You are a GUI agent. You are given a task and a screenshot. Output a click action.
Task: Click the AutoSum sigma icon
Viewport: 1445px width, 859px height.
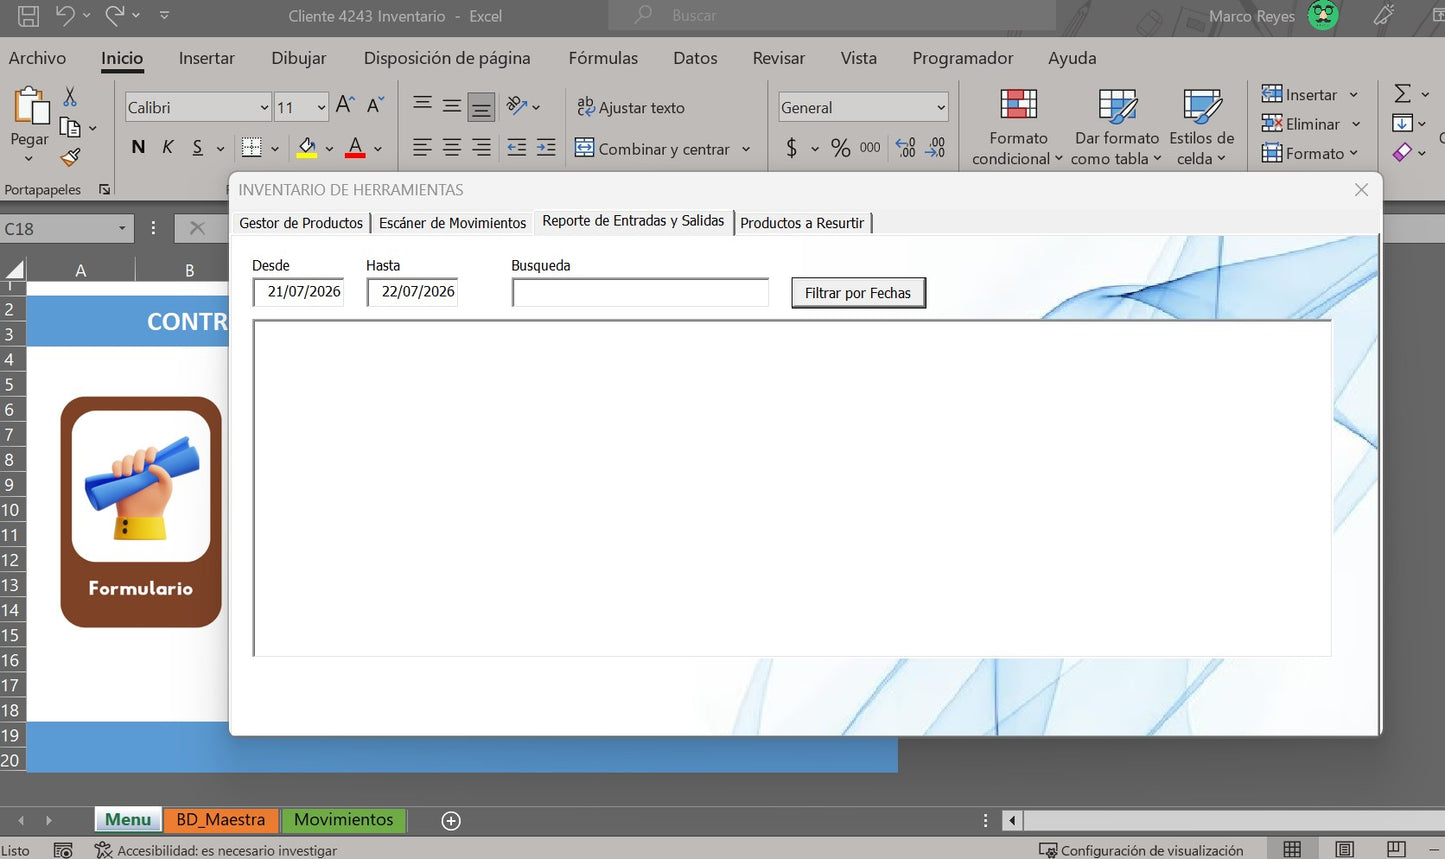coord(1403,94)
